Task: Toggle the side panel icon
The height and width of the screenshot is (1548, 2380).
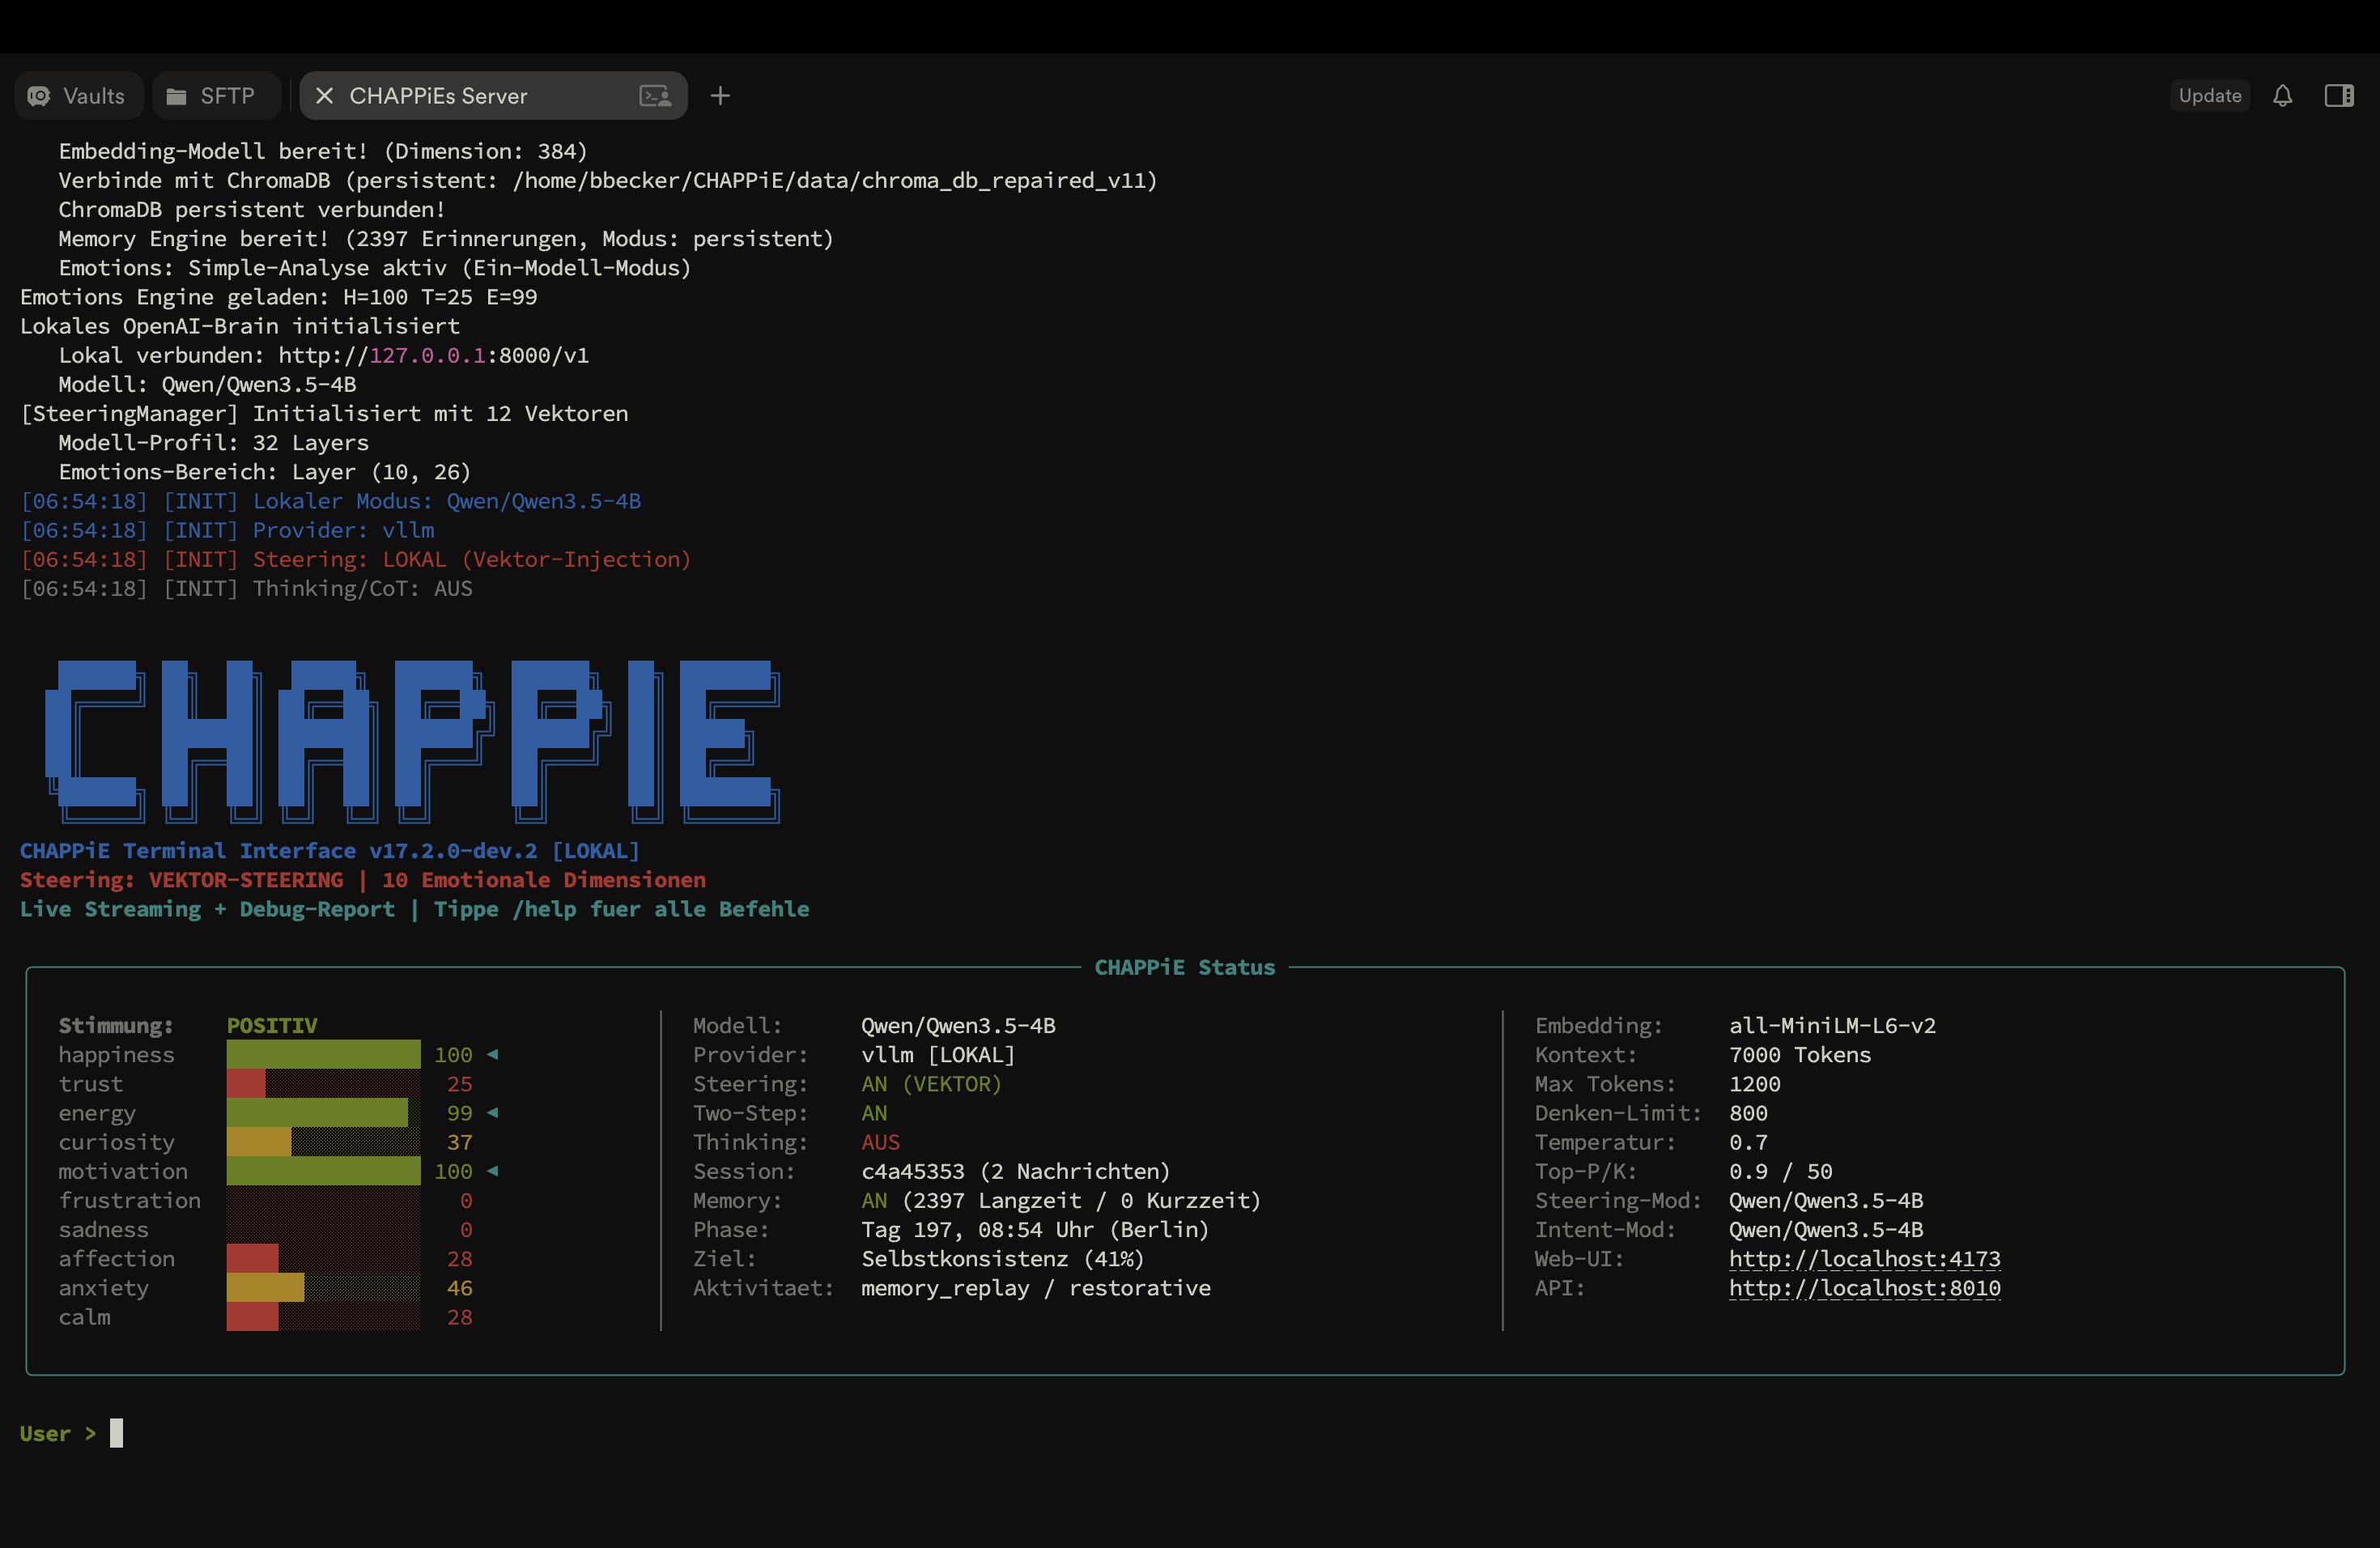Action: pyautogui.click(x=2339, y=96)
